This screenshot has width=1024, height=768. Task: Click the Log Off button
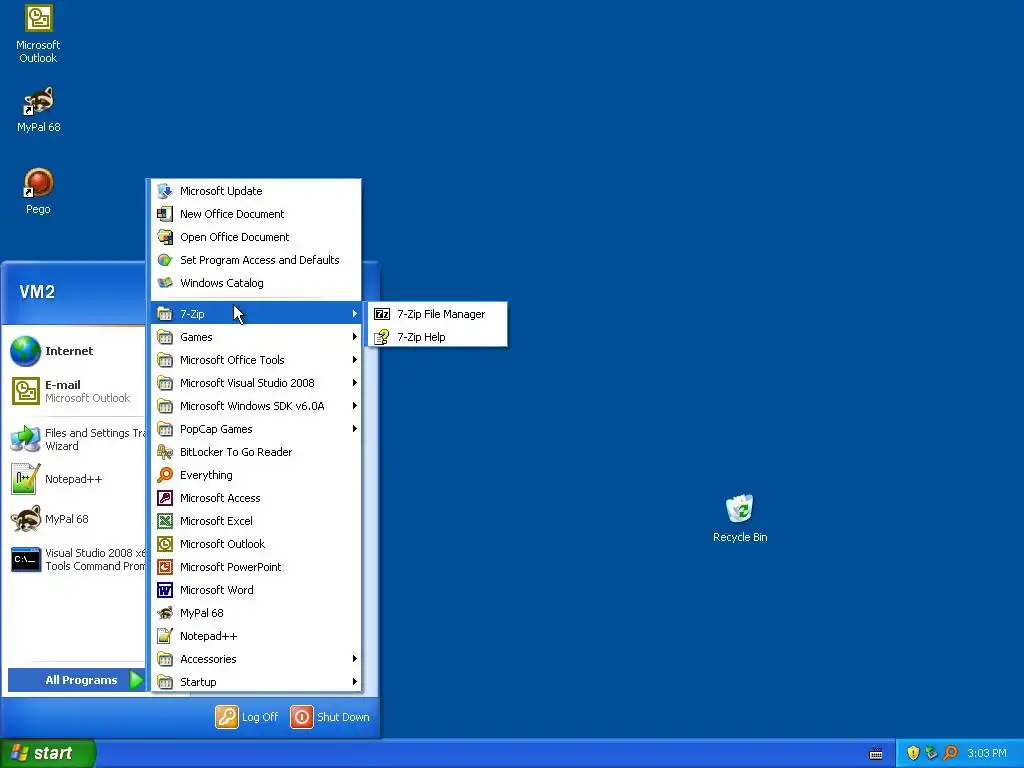coord(247,717)
